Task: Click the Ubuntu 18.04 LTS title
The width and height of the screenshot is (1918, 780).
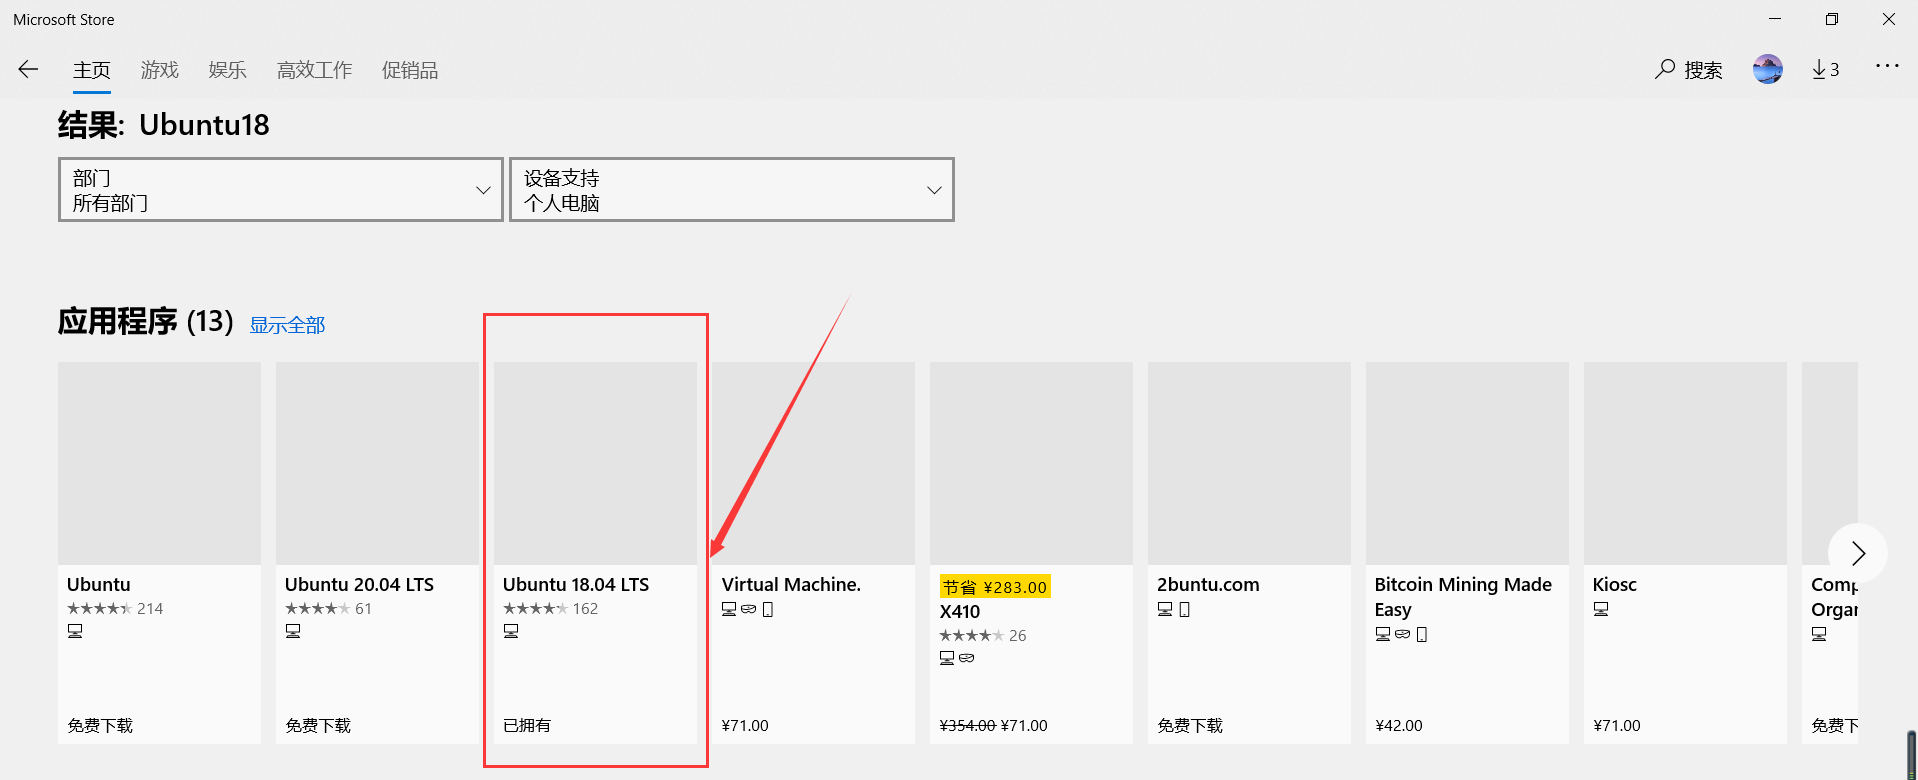Action: click(576, 585)
